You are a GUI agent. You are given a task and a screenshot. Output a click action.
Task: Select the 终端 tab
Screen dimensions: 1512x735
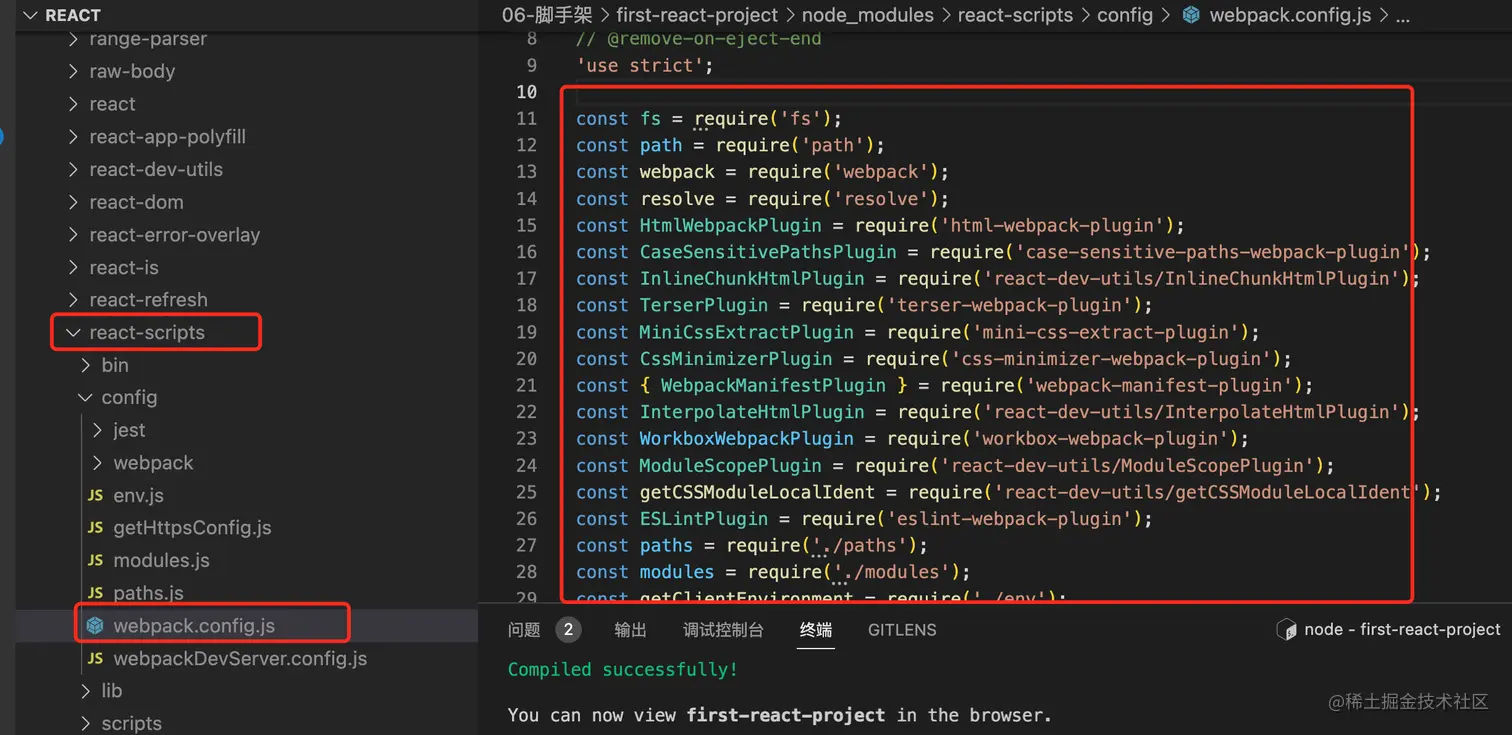pyautogui.click(x=816, y=630)
